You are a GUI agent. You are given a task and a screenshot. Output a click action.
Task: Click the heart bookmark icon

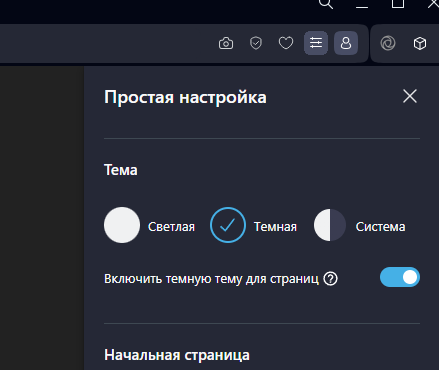(286, 43)
